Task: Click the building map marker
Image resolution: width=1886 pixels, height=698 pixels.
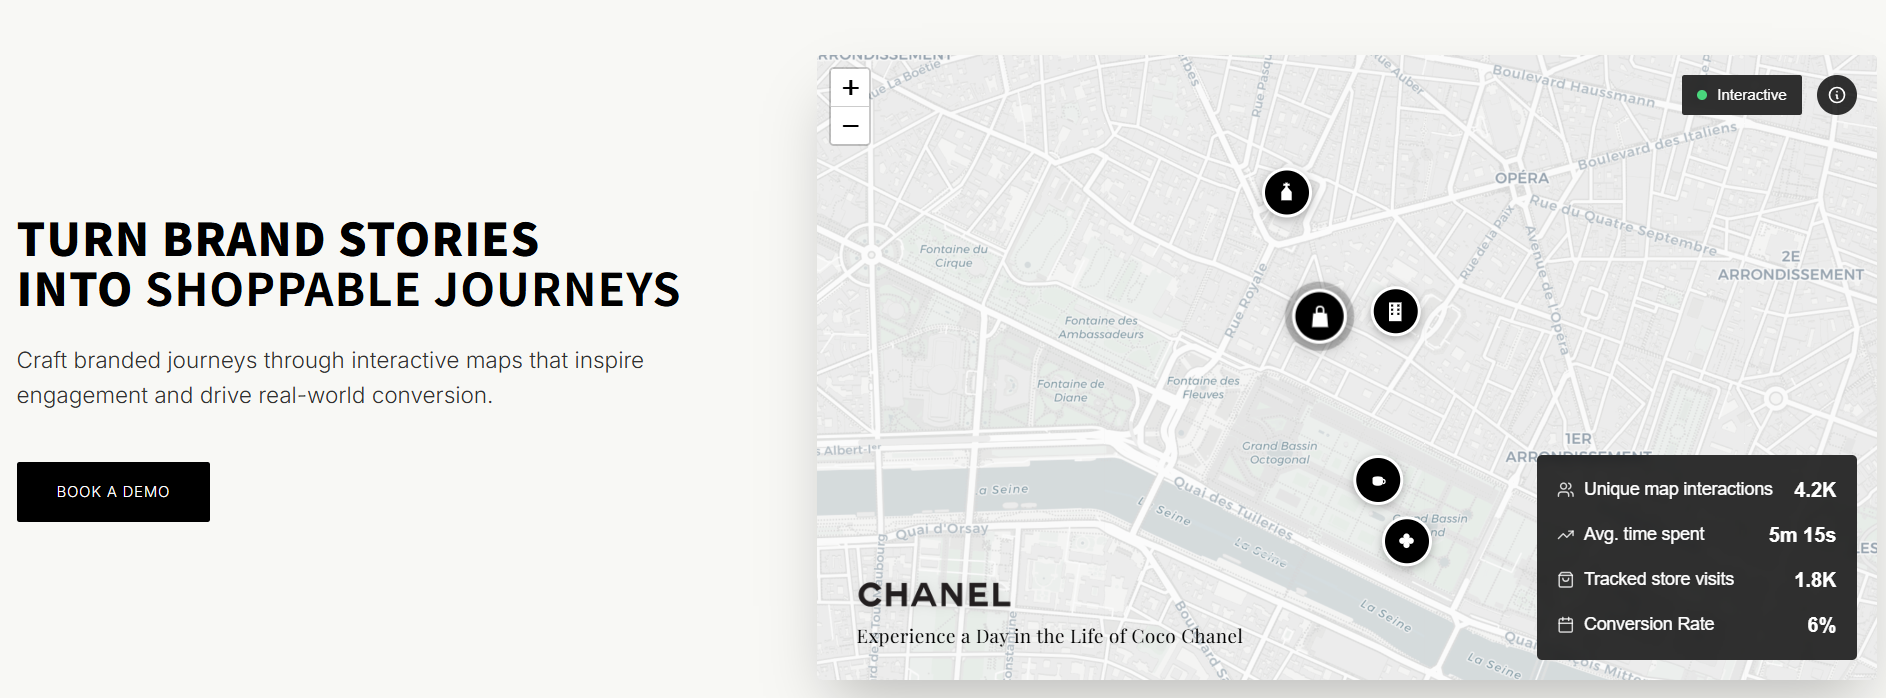Action: pyautogui.click(x=1395, y=312)
